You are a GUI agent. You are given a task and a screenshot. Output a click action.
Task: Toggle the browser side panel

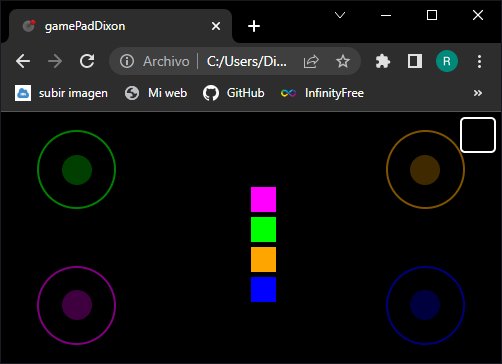(x=415, y=61)
